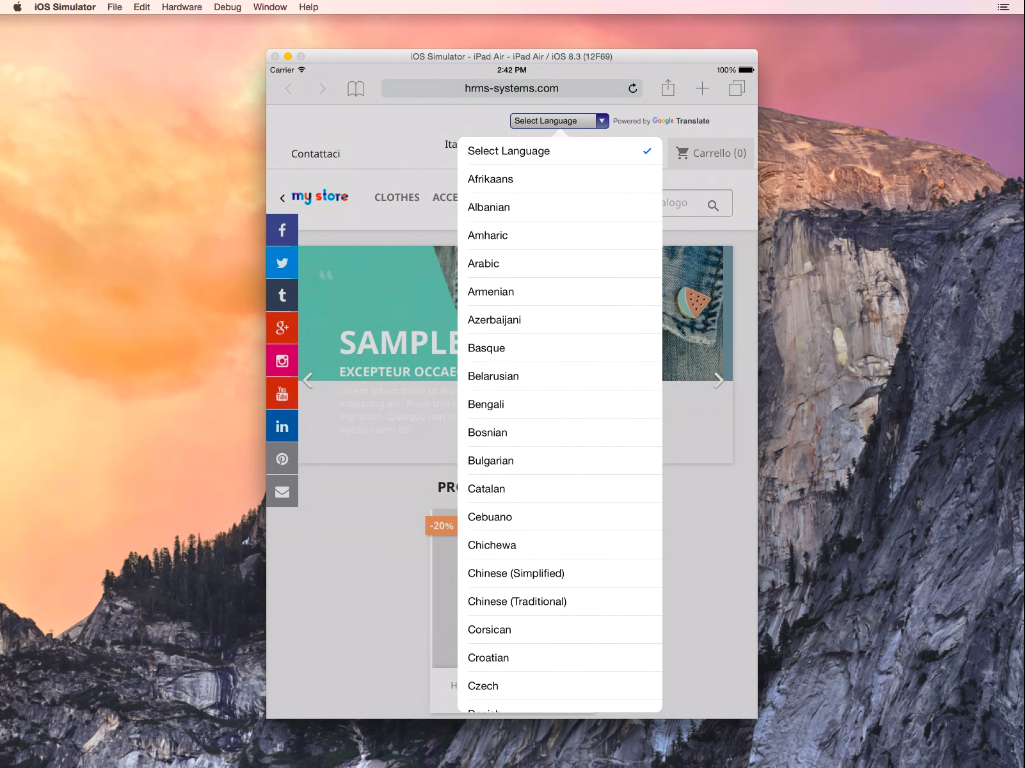Choose Select Language option with checkmark
1025x768 pixels.
point(560,151)
